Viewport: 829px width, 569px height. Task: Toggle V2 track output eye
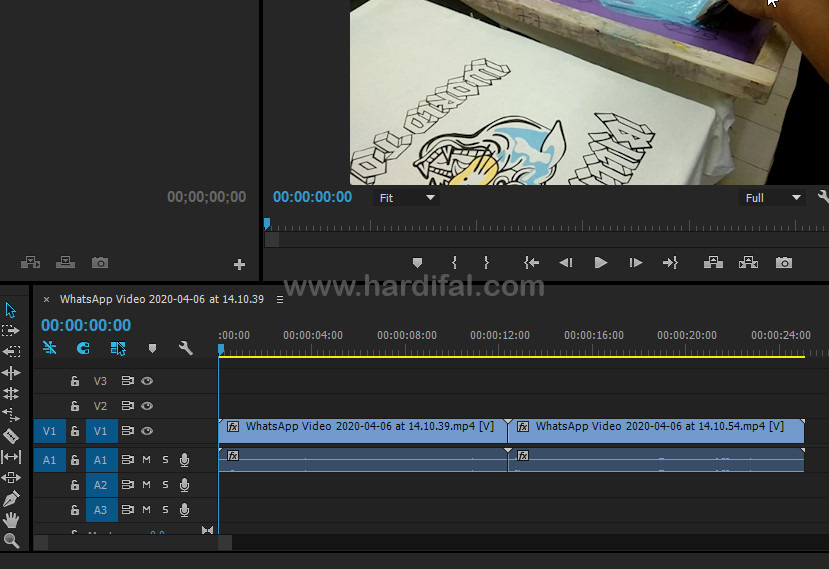[x=147, y=406]
